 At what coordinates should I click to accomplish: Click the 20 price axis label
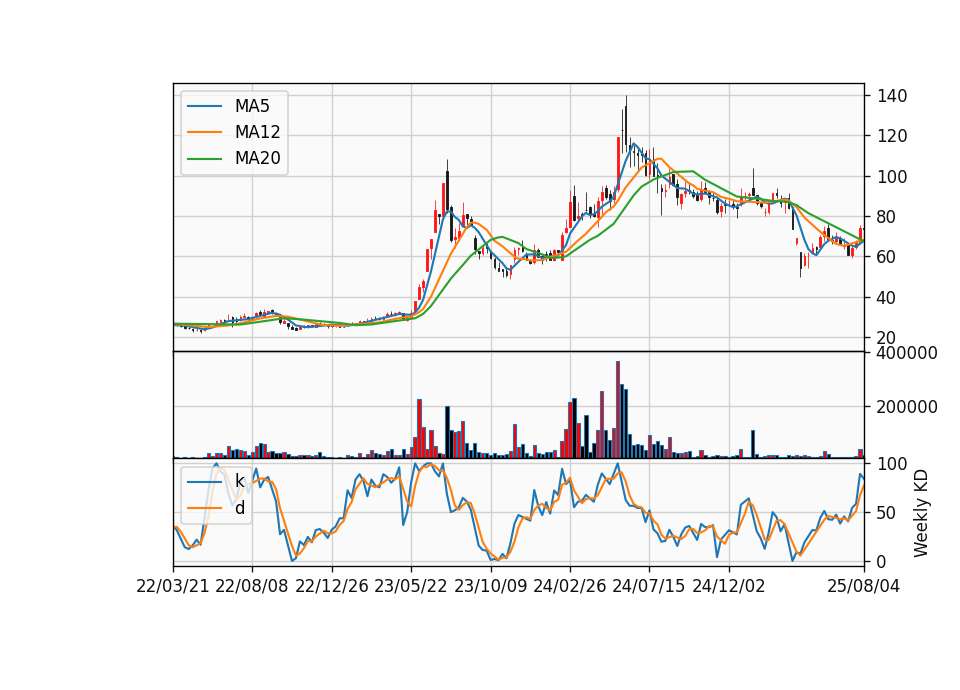pos(887,338)
